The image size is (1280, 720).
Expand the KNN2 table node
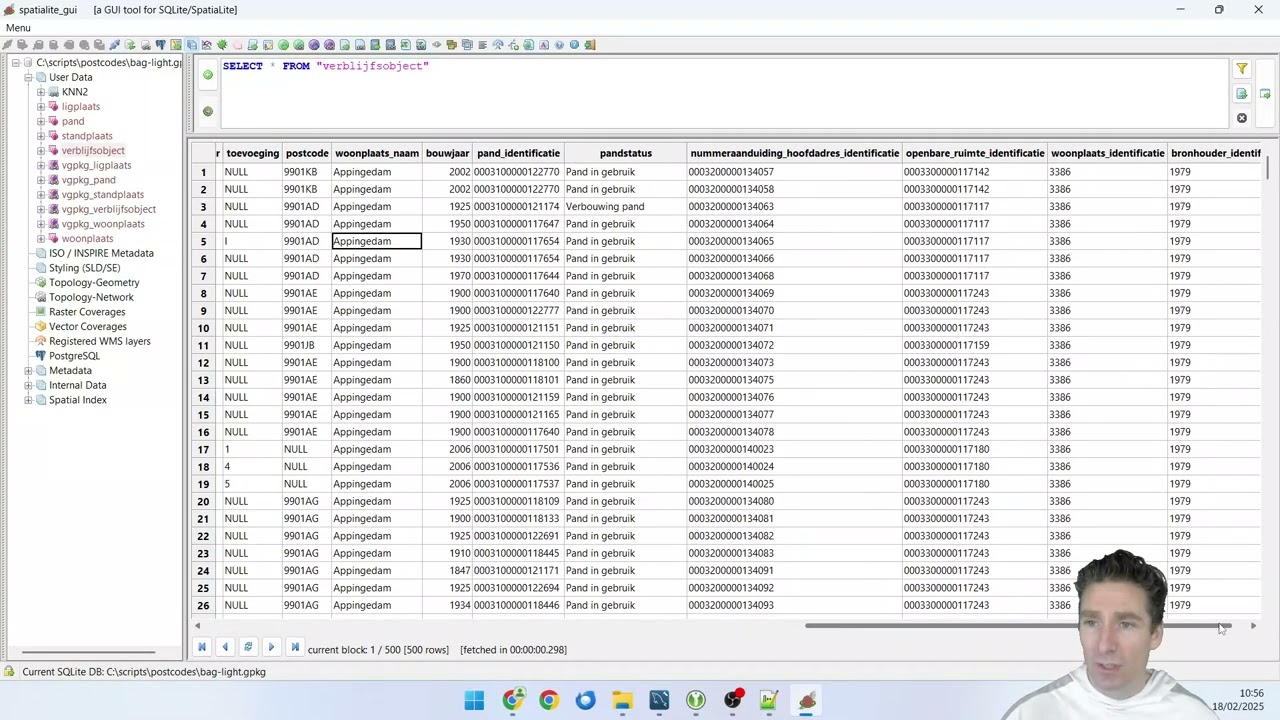pos(41,92)
